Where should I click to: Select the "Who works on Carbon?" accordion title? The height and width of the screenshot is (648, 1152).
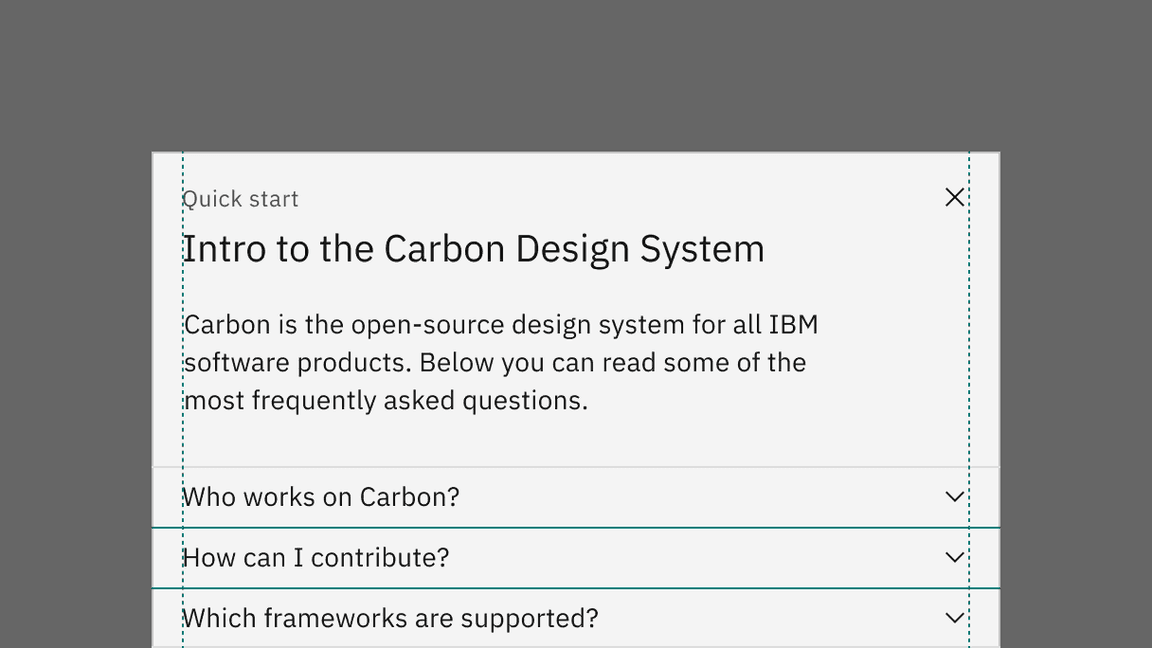(x=321, y=497)
